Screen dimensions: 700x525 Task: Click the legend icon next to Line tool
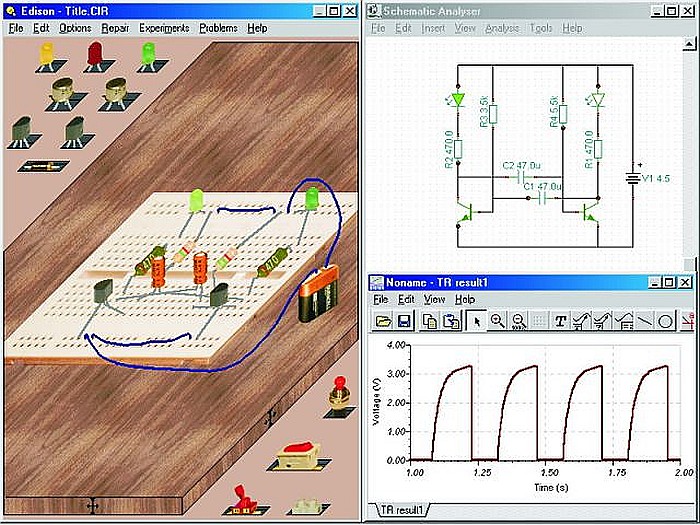point(624,321)
